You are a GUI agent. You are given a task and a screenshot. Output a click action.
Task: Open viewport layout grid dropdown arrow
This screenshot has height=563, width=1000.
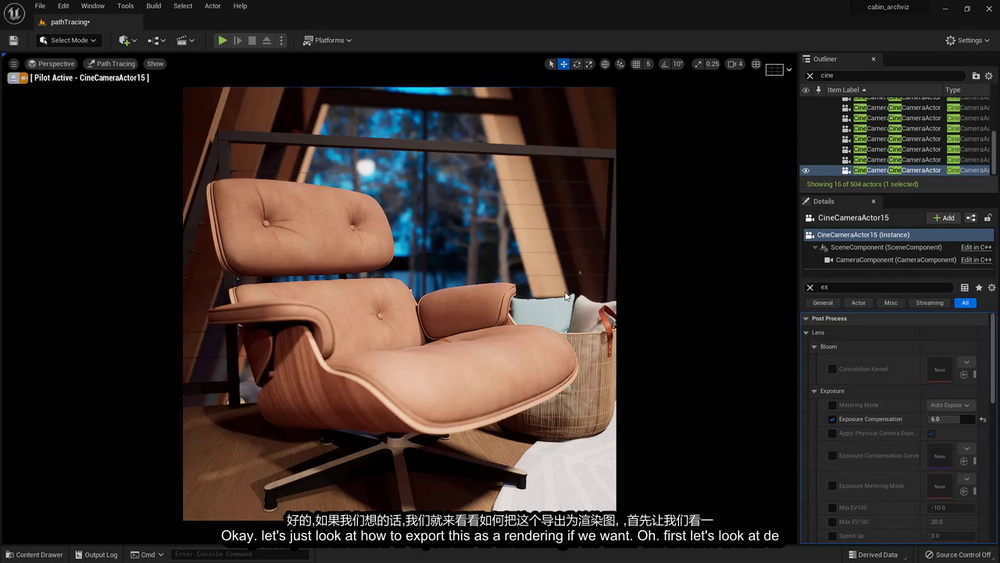[x=789, y=69]
